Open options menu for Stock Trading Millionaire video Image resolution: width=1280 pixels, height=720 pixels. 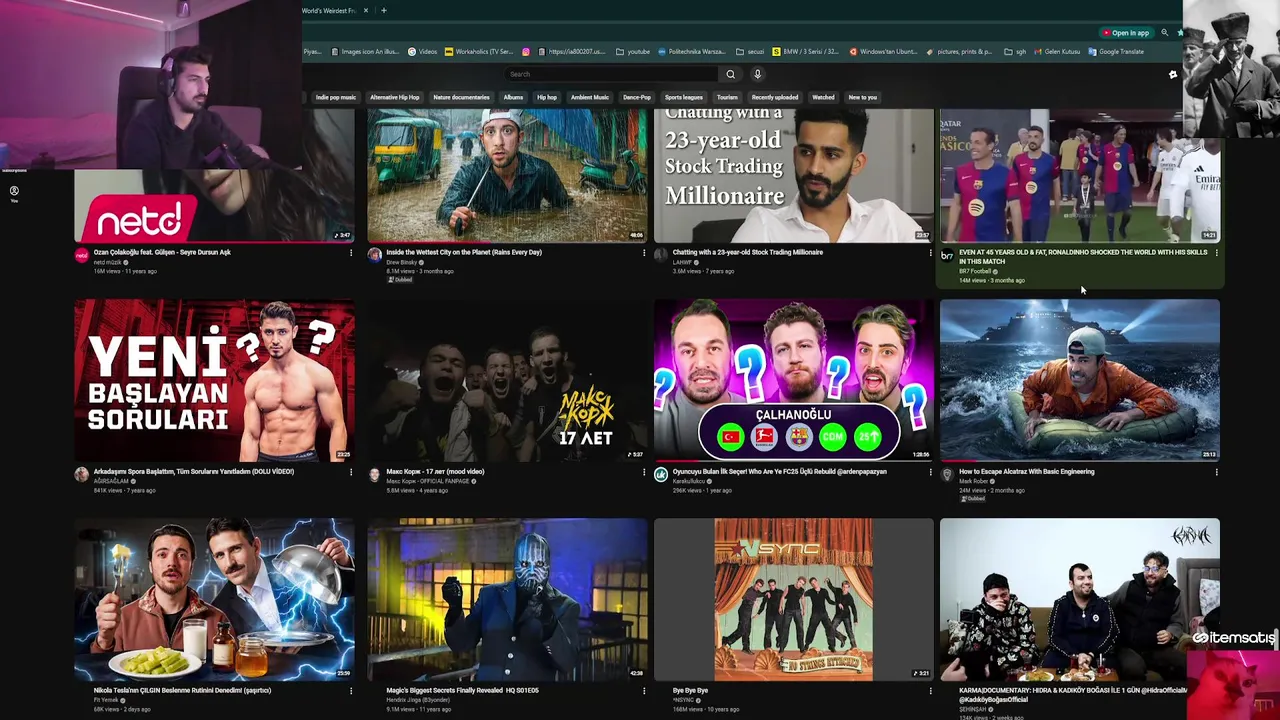click(930, 253)
